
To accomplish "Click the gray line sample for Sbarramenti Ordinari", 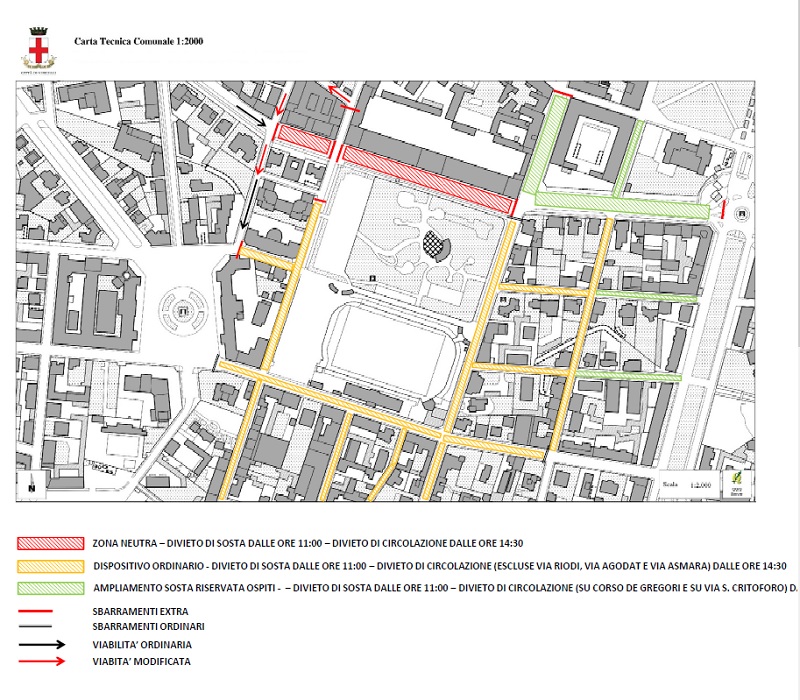I will coord(35,626).
